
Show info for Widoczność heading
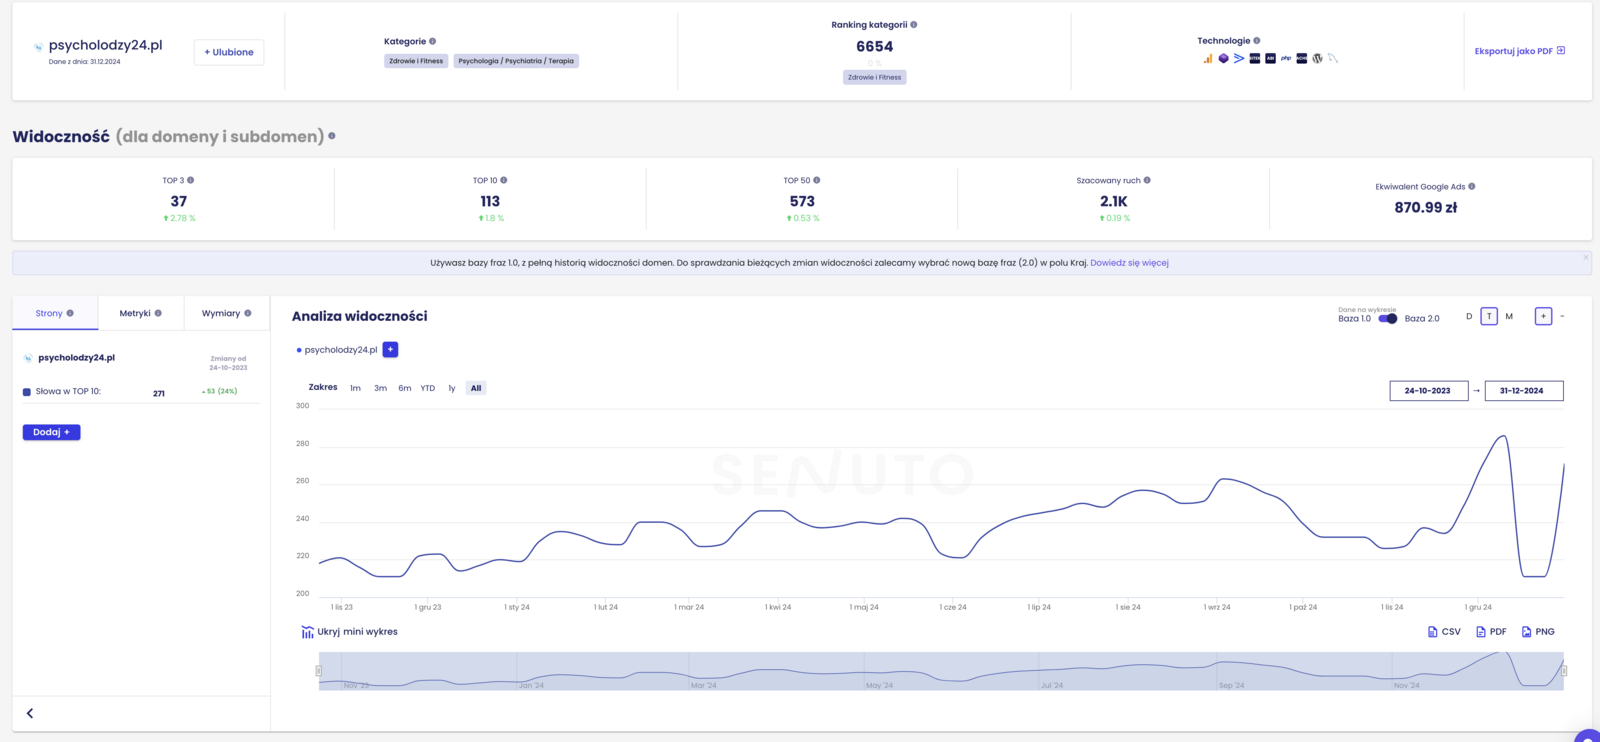click(332, 136)
